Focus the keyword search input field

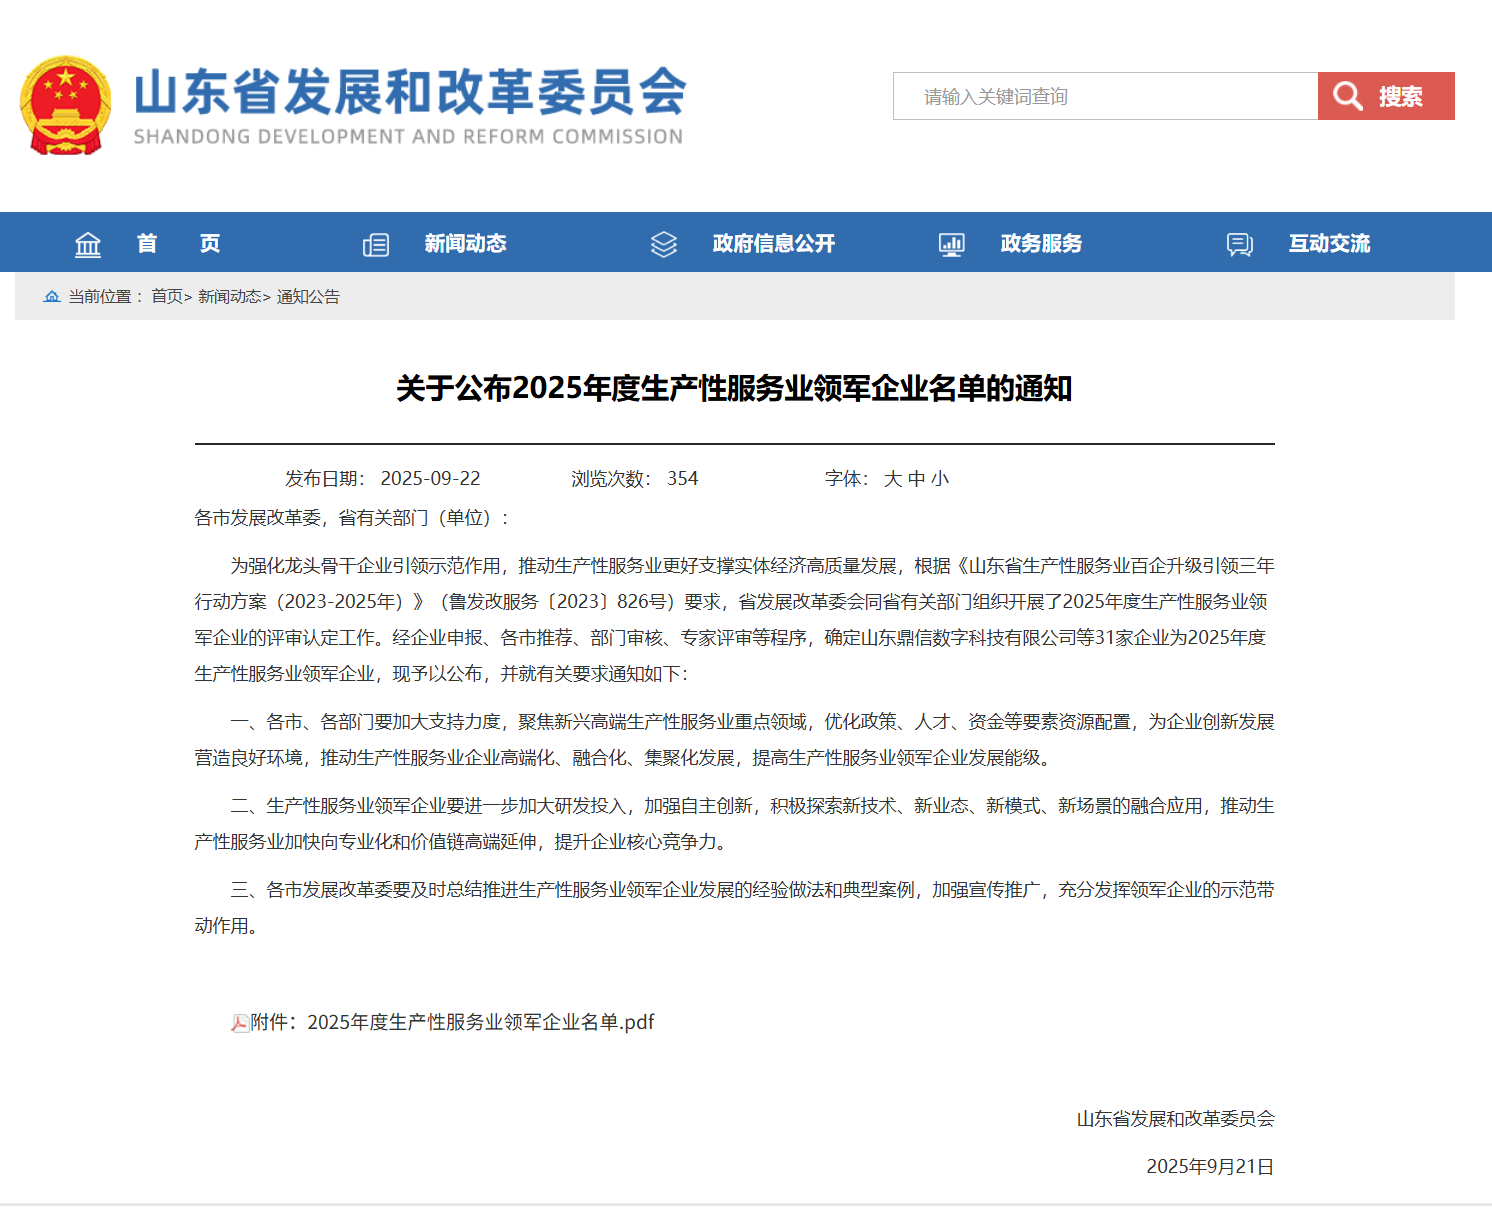click(x=1105, y=96)
